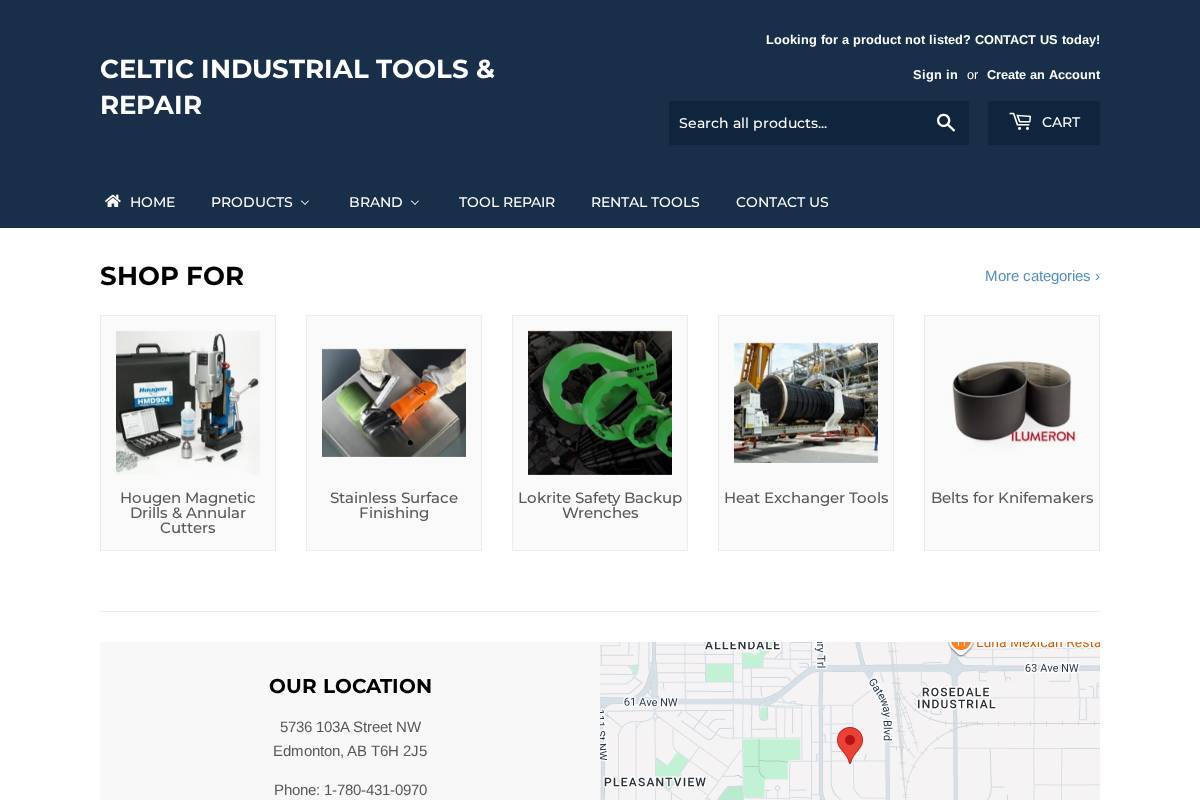The image size is (1200, 800).
Task: Open the More categories link
Action: pyautogui.click(x=1042, y=276)
